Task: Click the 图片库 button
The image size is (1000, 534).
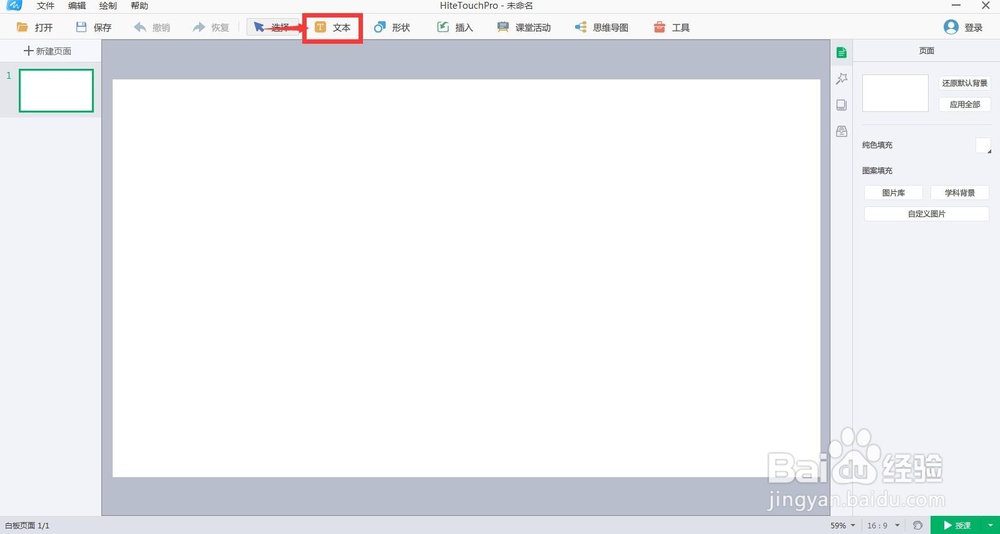Action: pyautogui.click(x=893, y=193)
